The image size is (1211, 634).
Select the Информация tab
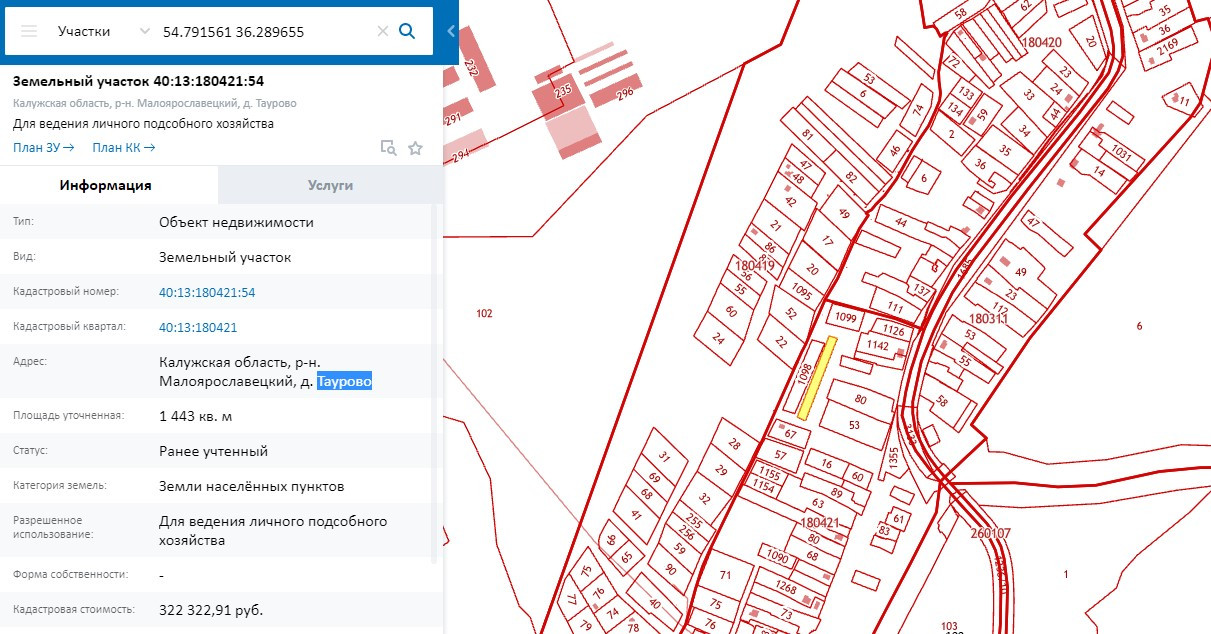(x=105, y=185)
